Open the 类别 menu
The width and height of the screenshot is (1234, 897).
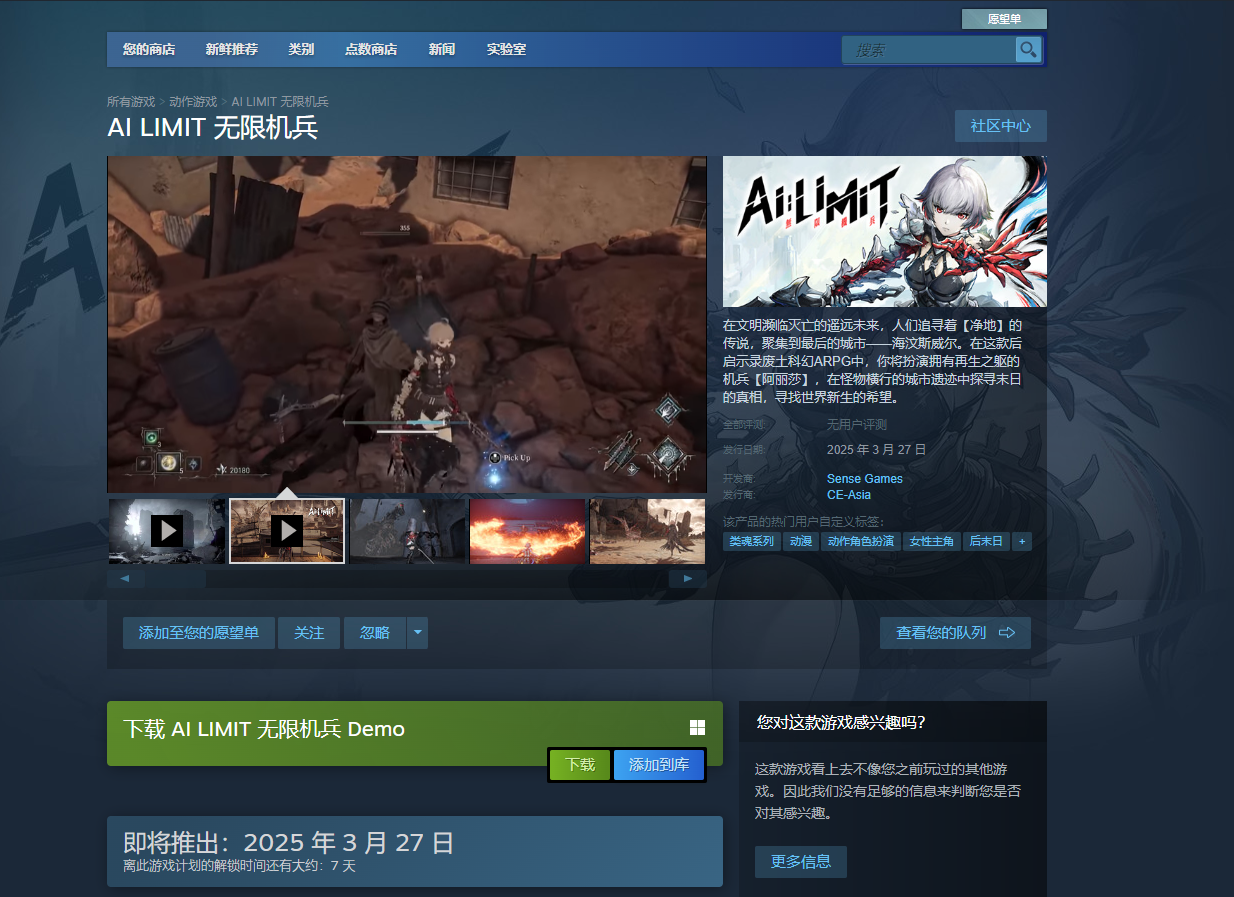(x=301, y=49)
